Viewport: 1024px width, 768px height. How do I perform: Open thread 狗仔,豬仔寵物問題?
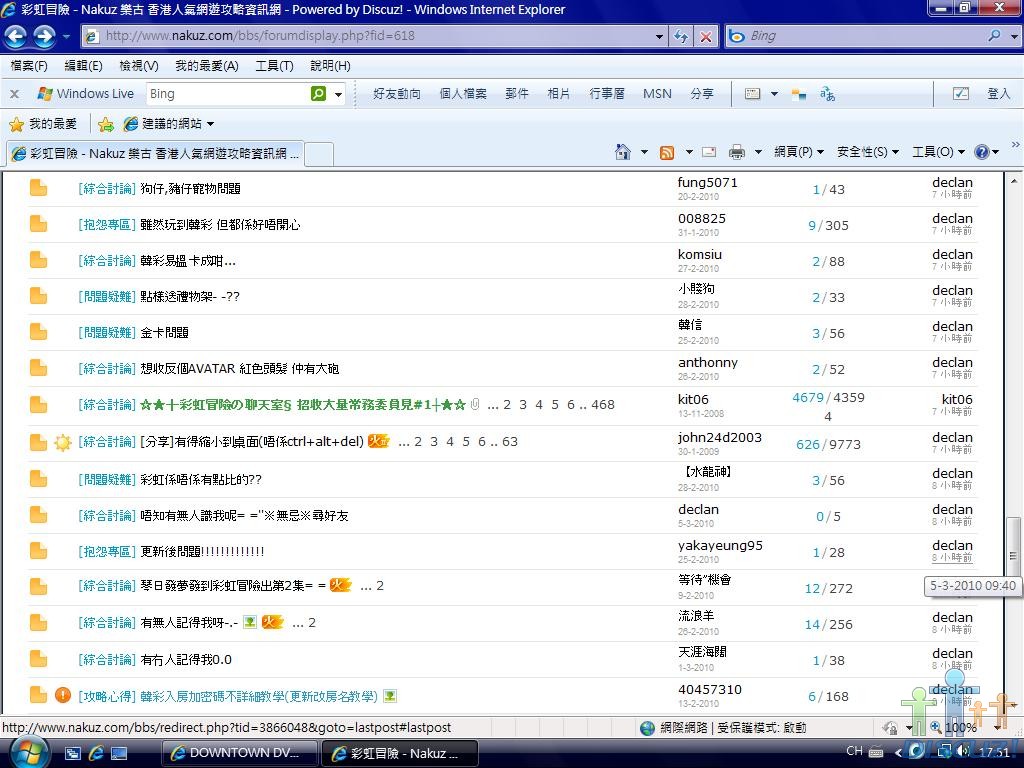[x=190, y=189]
